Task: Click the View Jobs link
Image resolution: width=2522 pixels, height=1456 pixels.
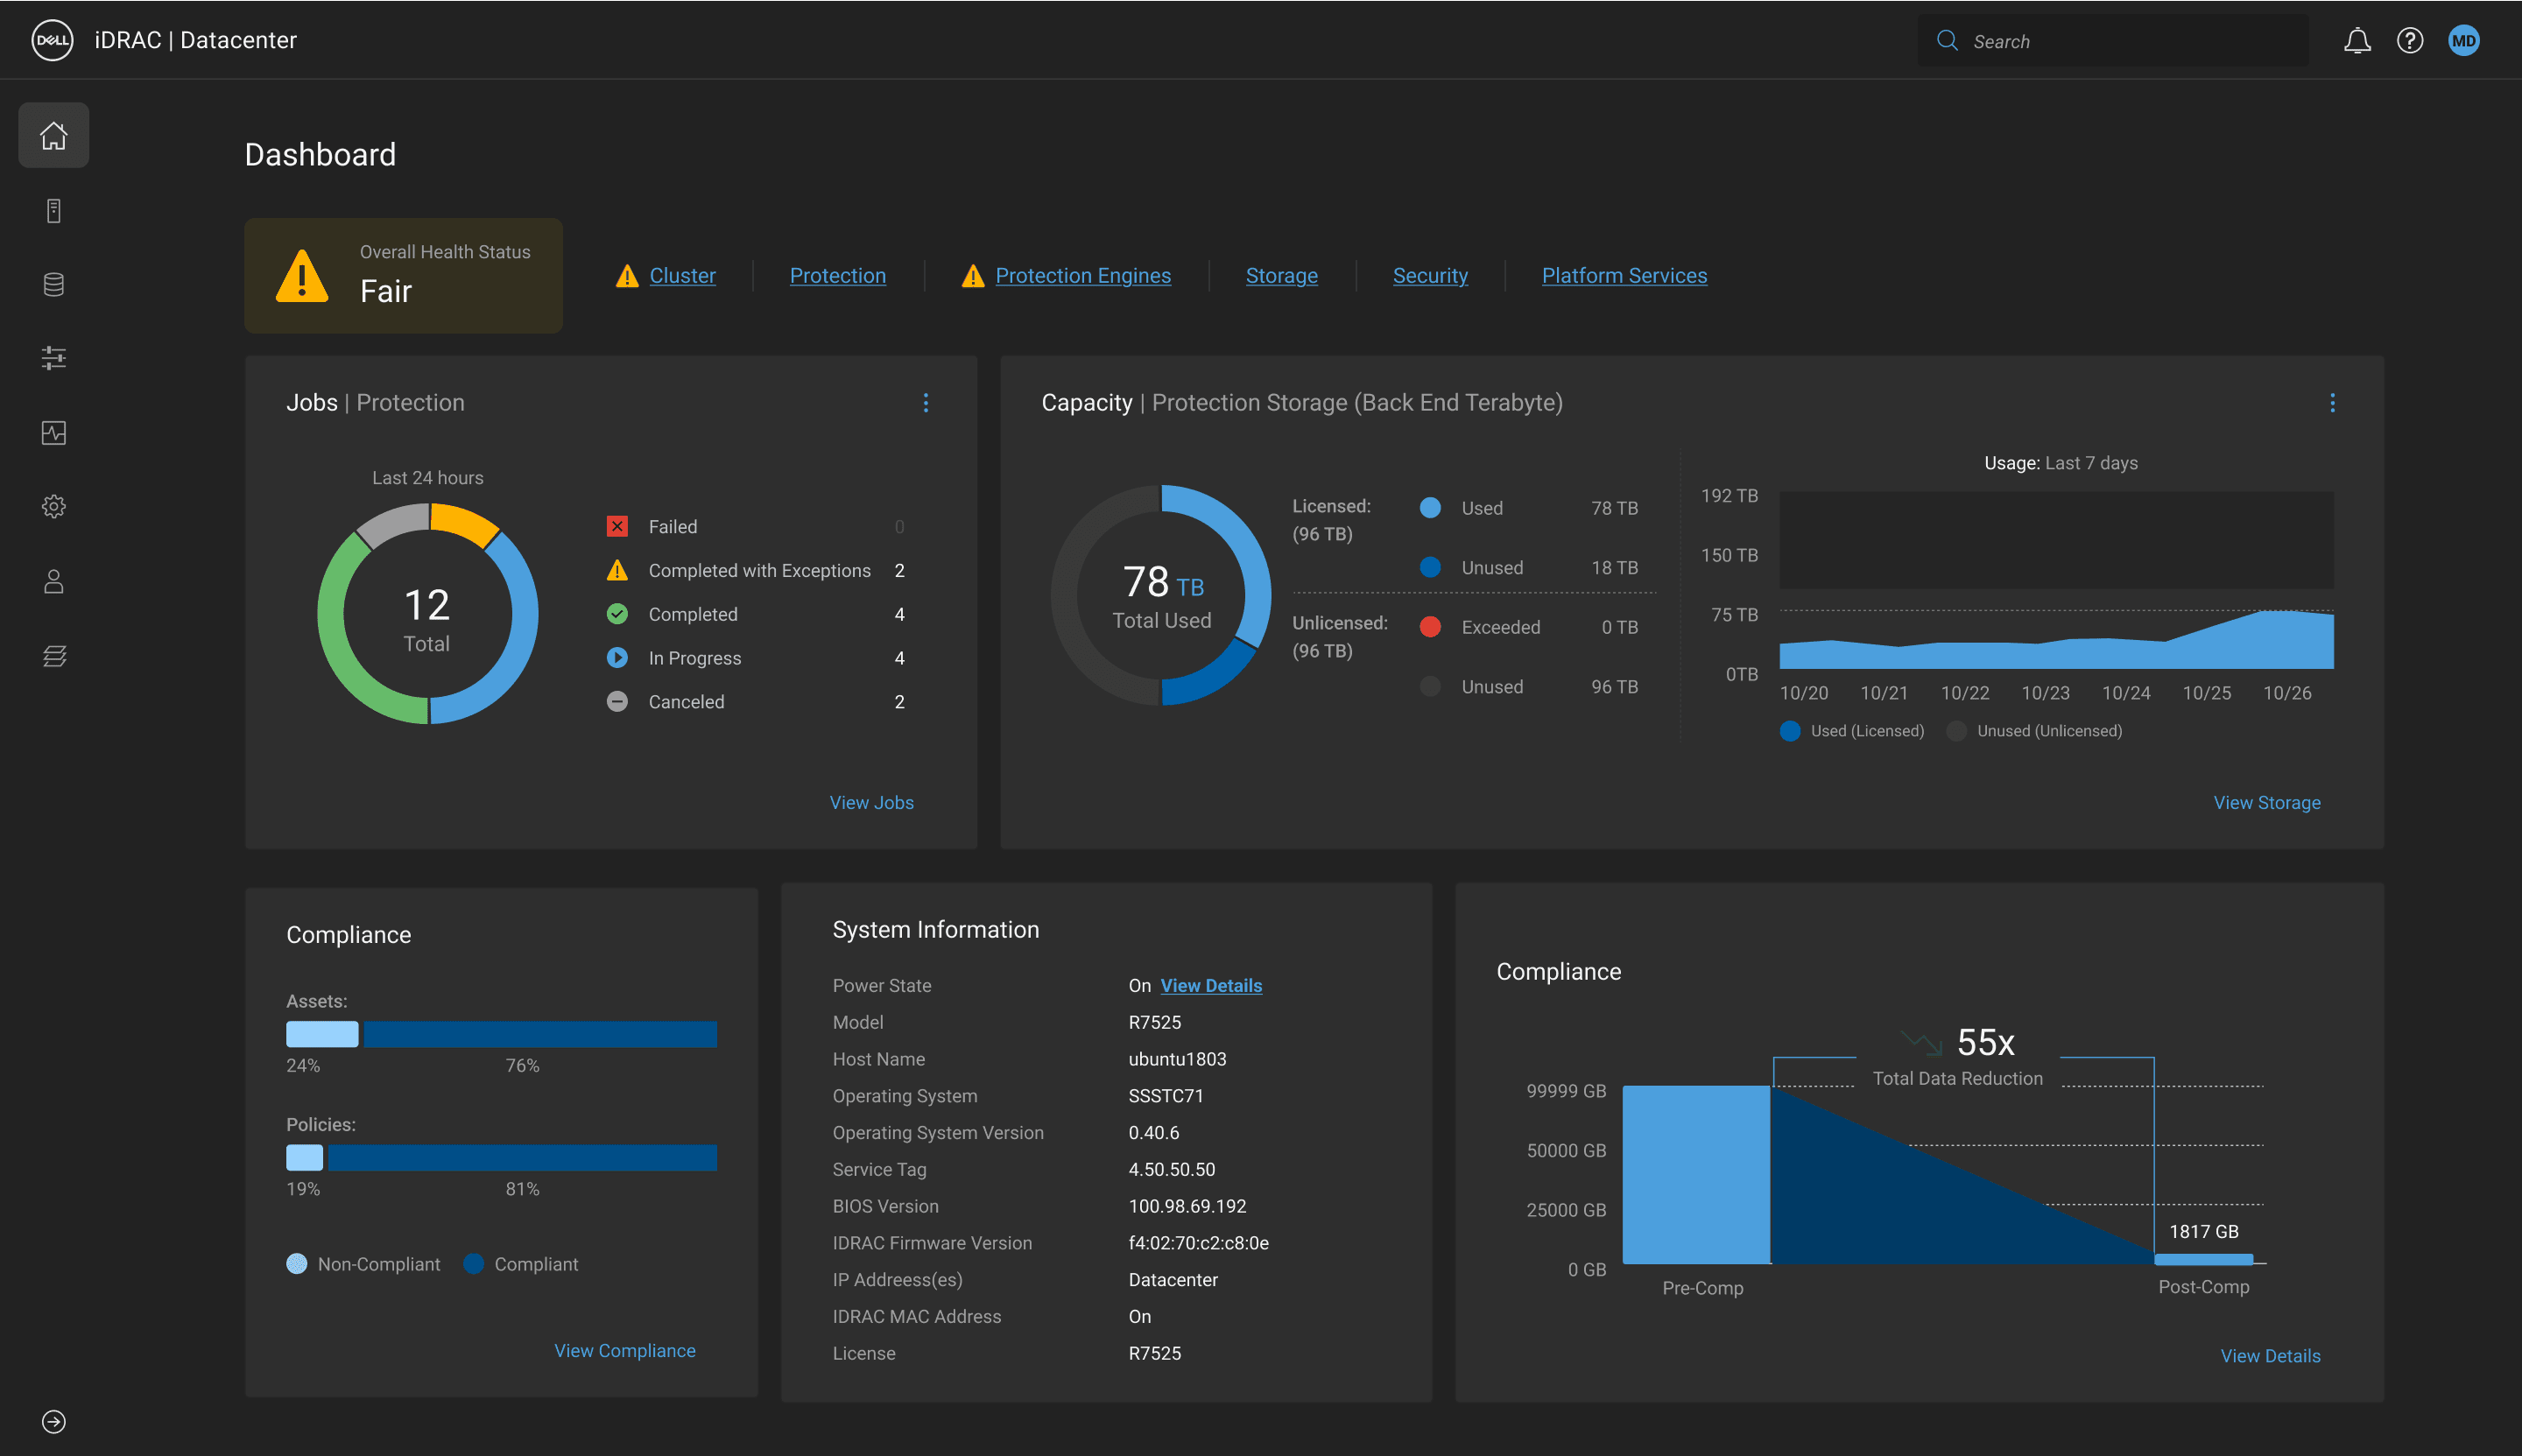Action: point(871,803)
